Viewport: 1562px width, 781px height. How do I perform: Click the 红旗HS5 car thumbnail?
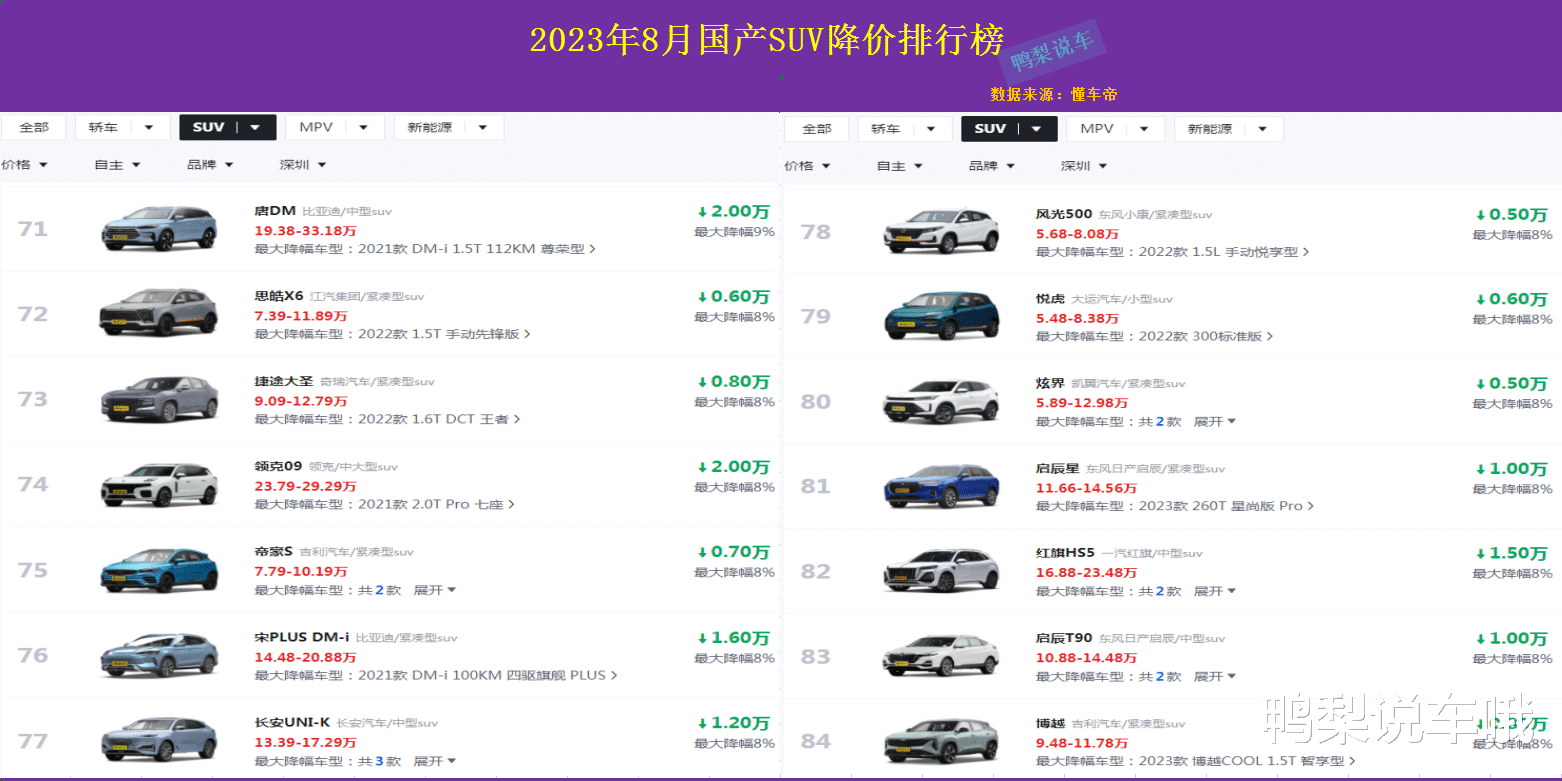(942, 571)
